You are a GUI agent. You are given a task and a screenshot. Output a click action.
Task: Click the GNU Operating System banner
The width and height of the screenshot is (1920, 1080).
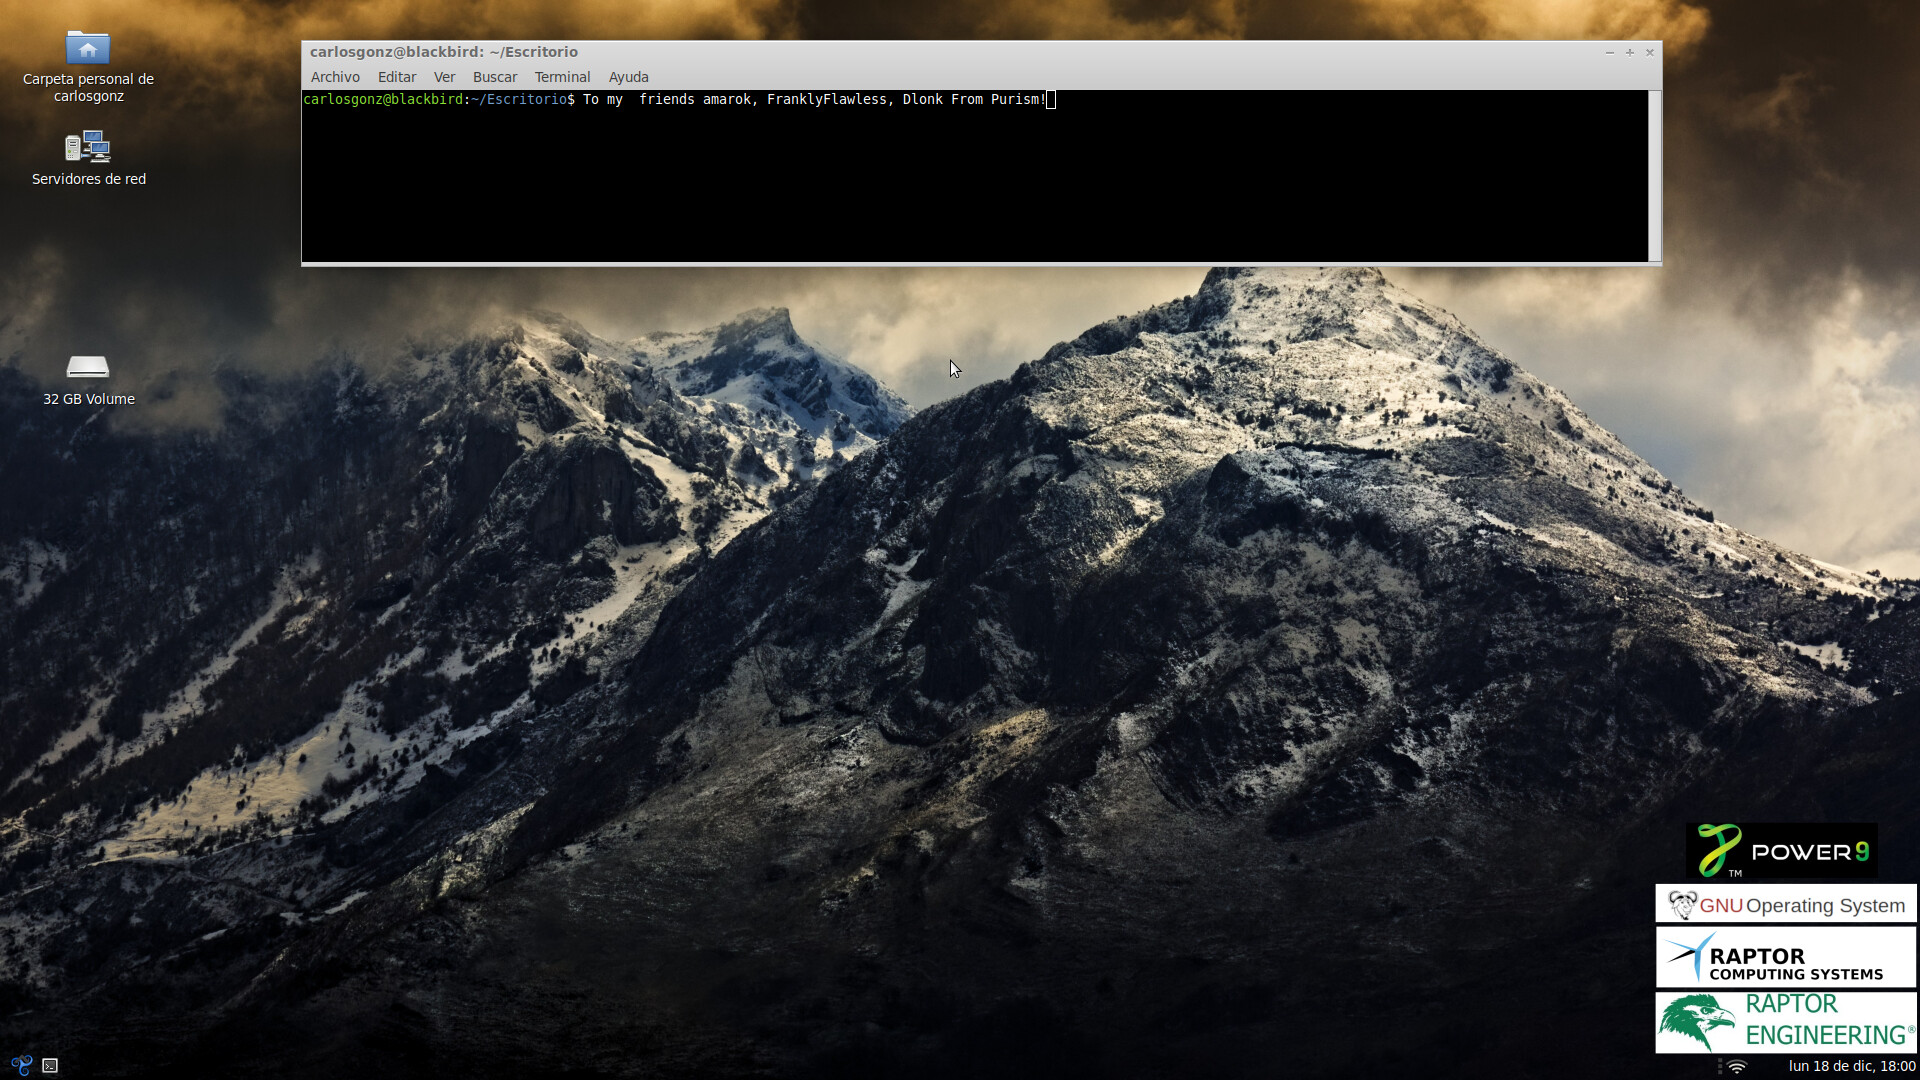coord(1785,905)
